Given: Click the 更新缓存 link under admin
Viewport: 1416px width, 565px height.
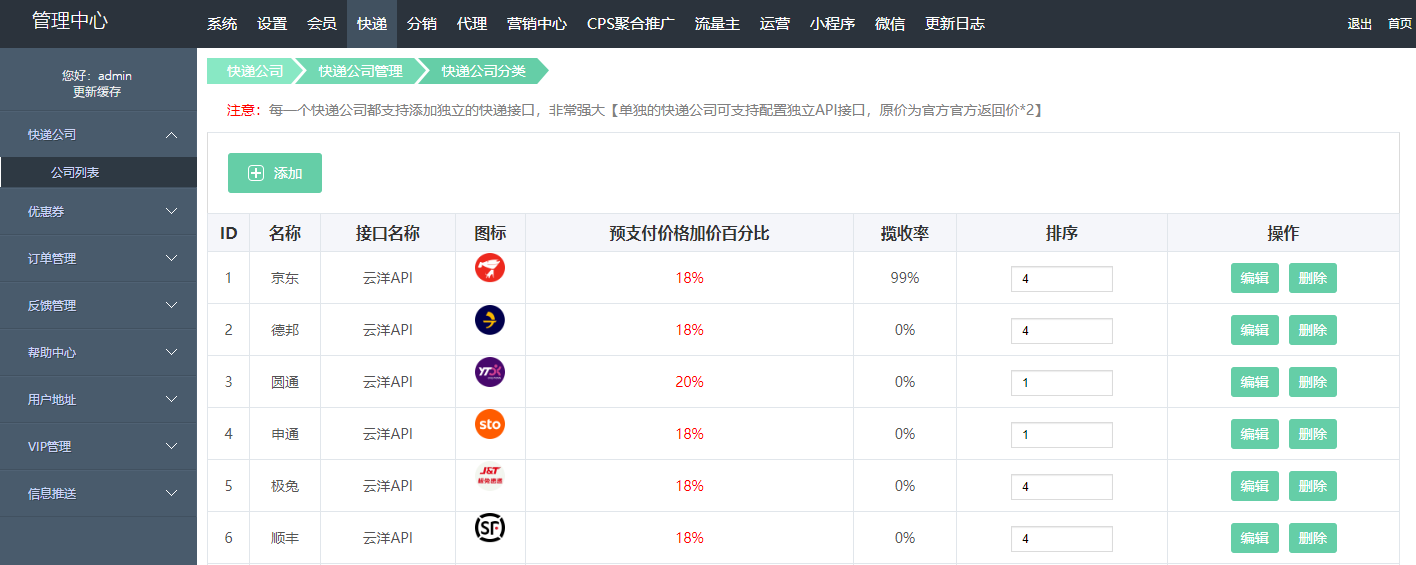Looking at the screenshot, I should (x=97, y=92).
